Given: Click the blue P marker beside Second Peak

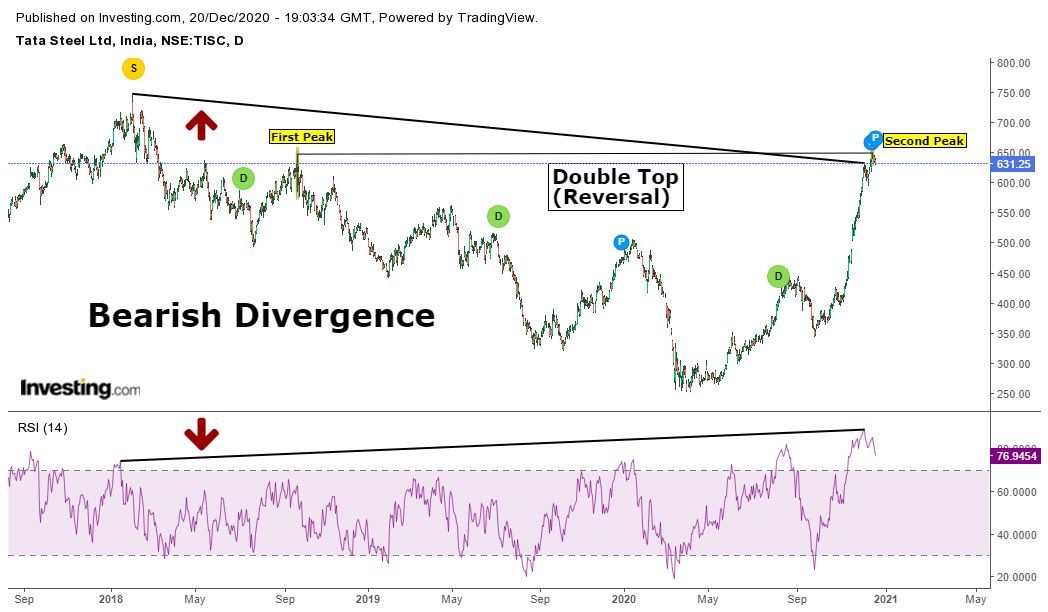Looking at the screenshot, I should (x=875, y=138).
